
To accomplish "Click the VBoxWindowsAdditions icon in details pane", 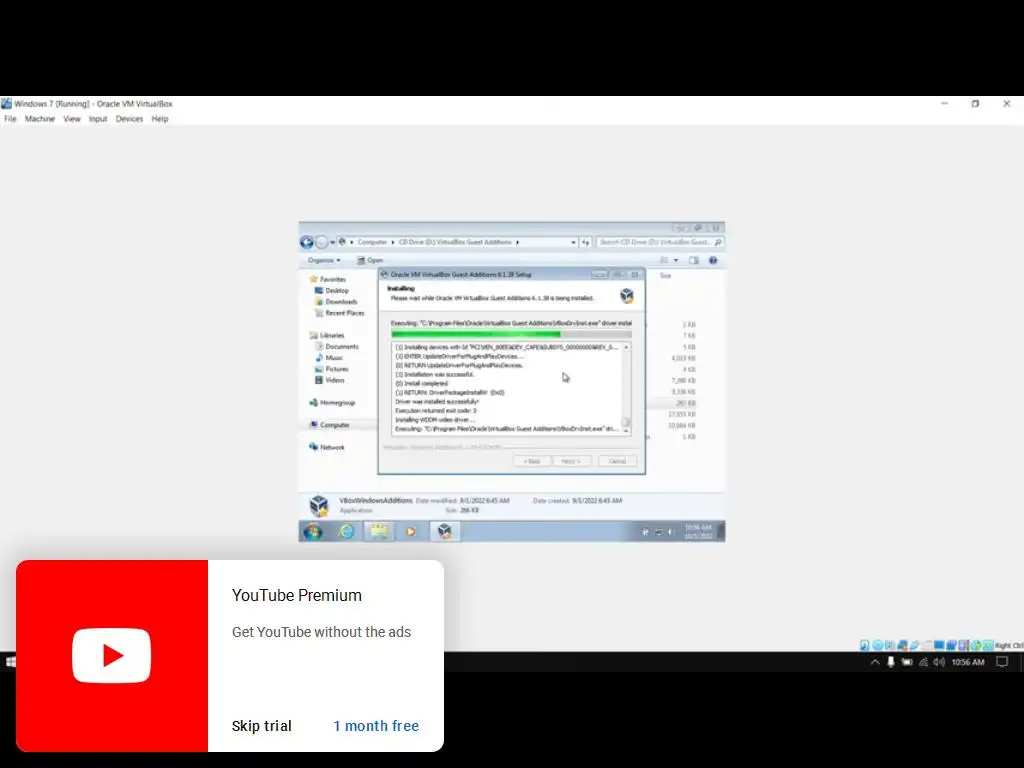I will point(319,505).
